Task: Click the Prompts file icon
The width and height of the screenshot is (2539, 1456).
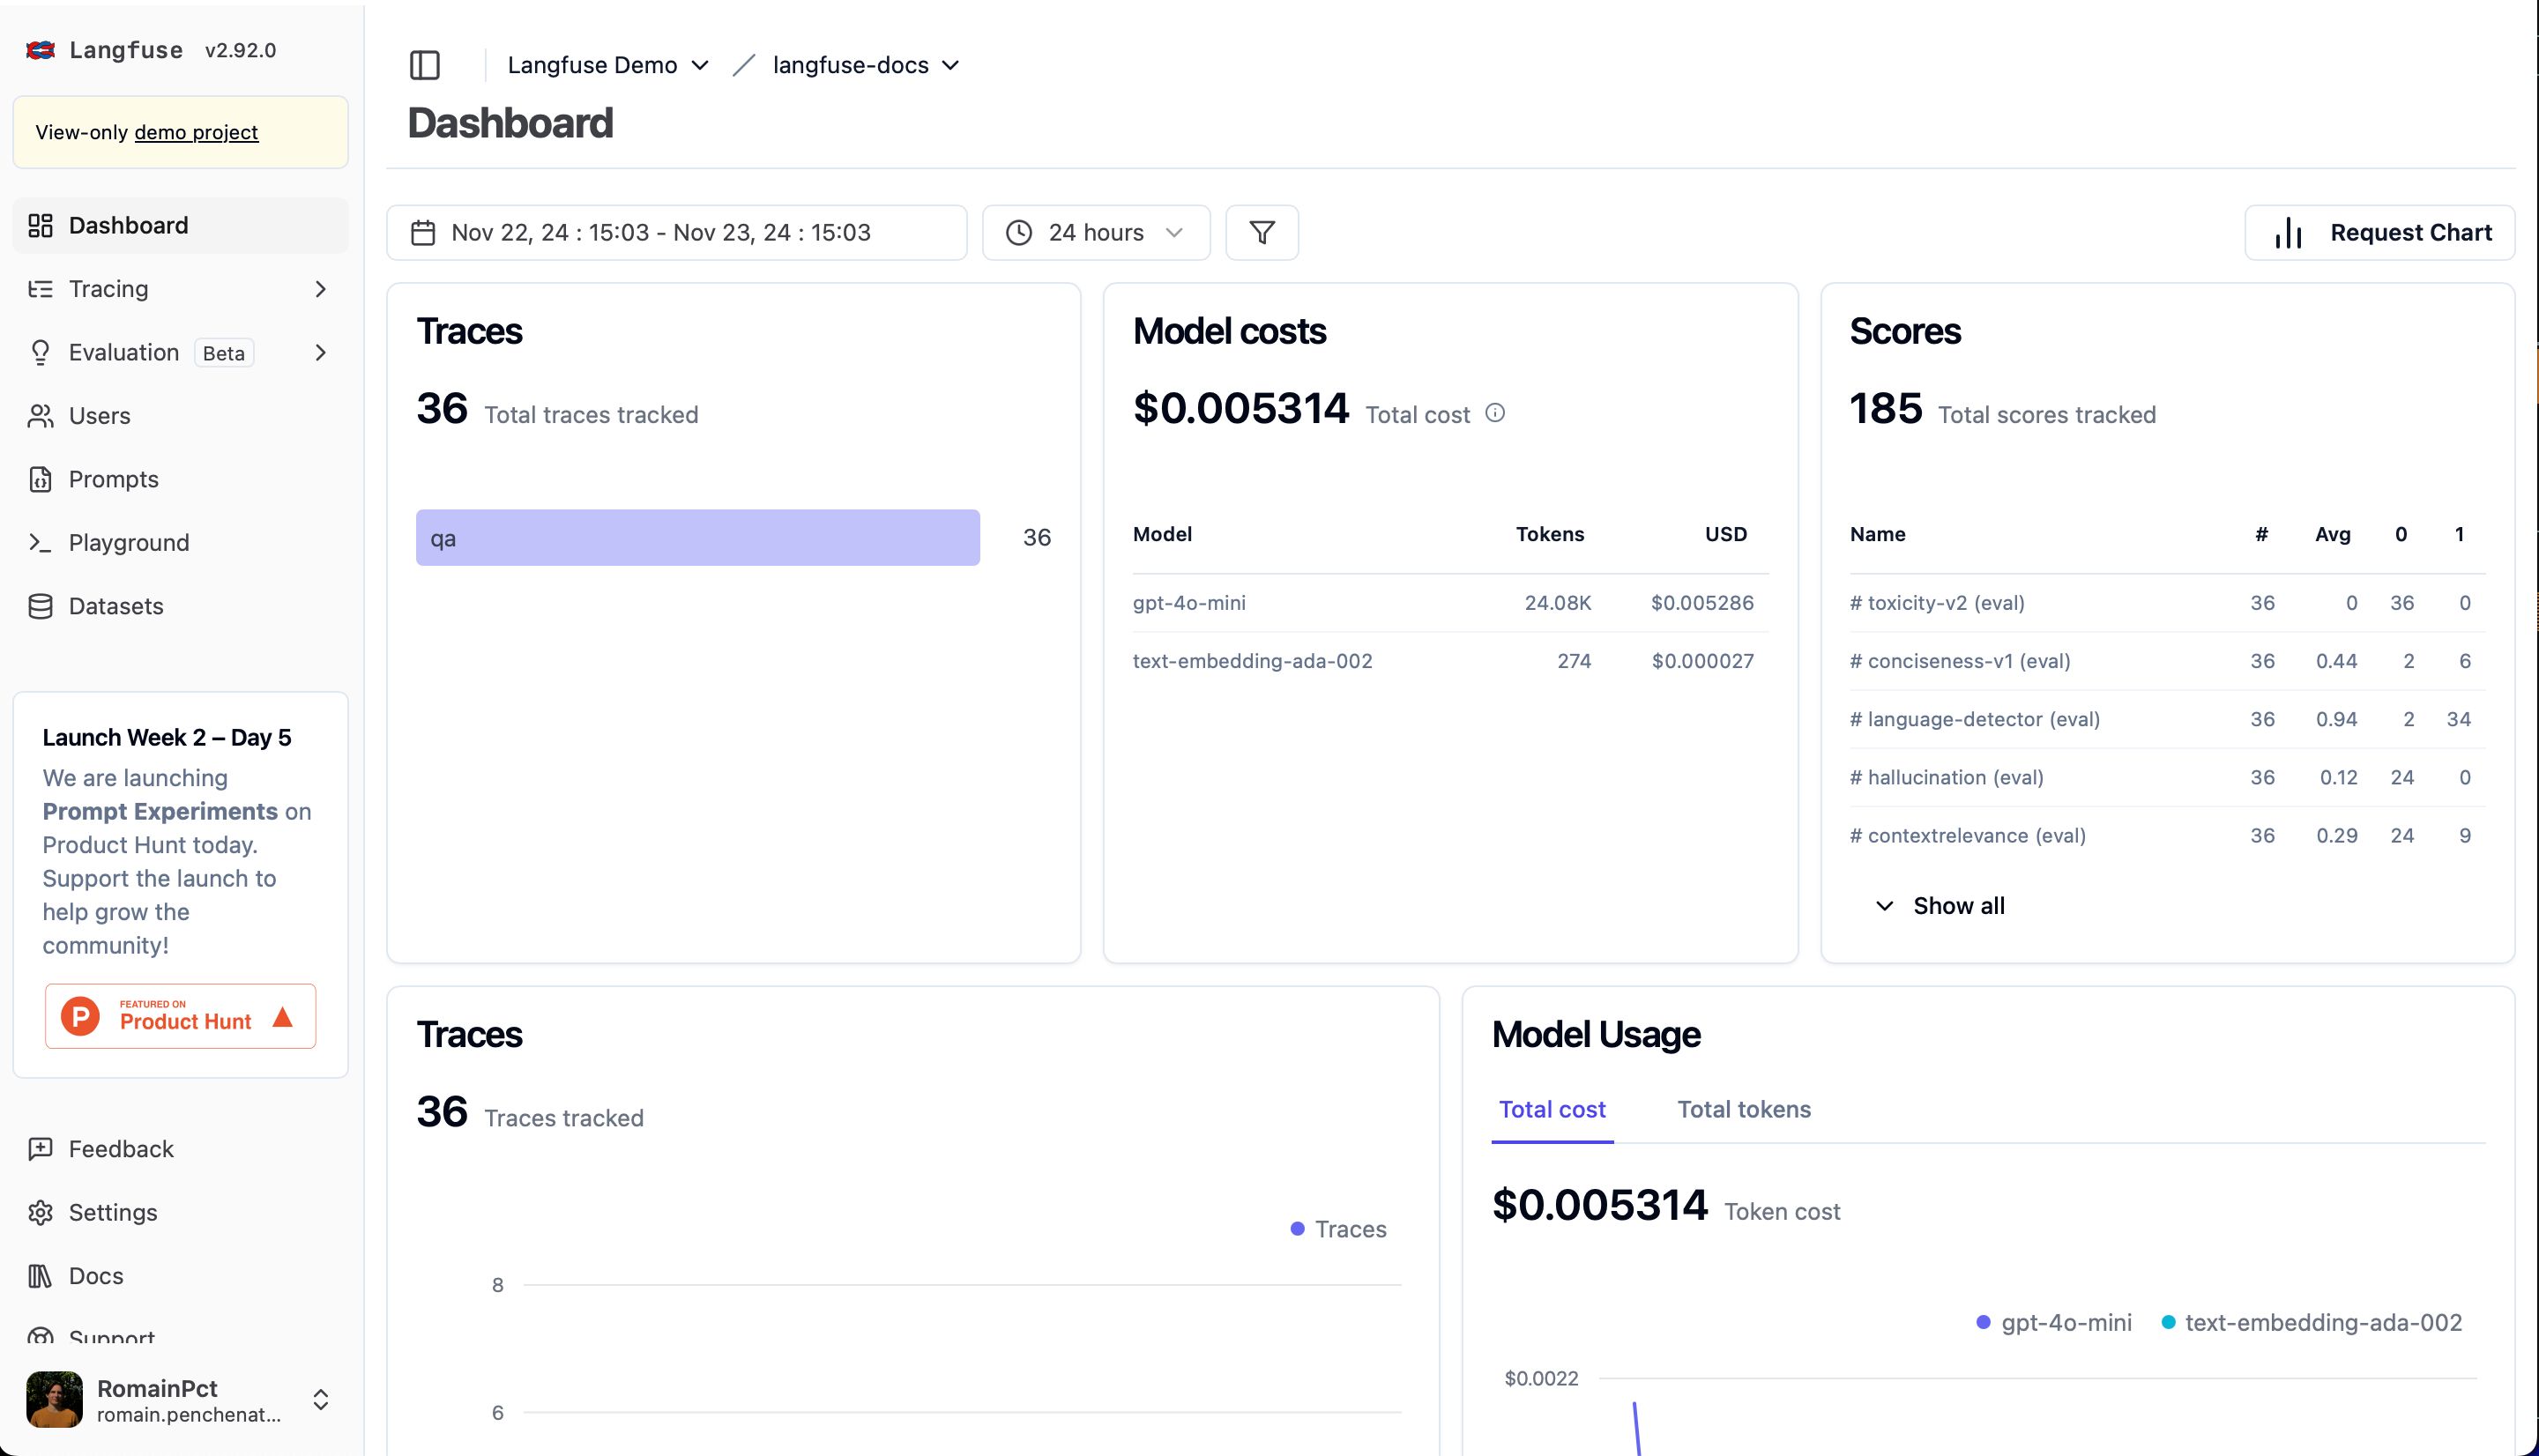Action: [x=40, y=479]
